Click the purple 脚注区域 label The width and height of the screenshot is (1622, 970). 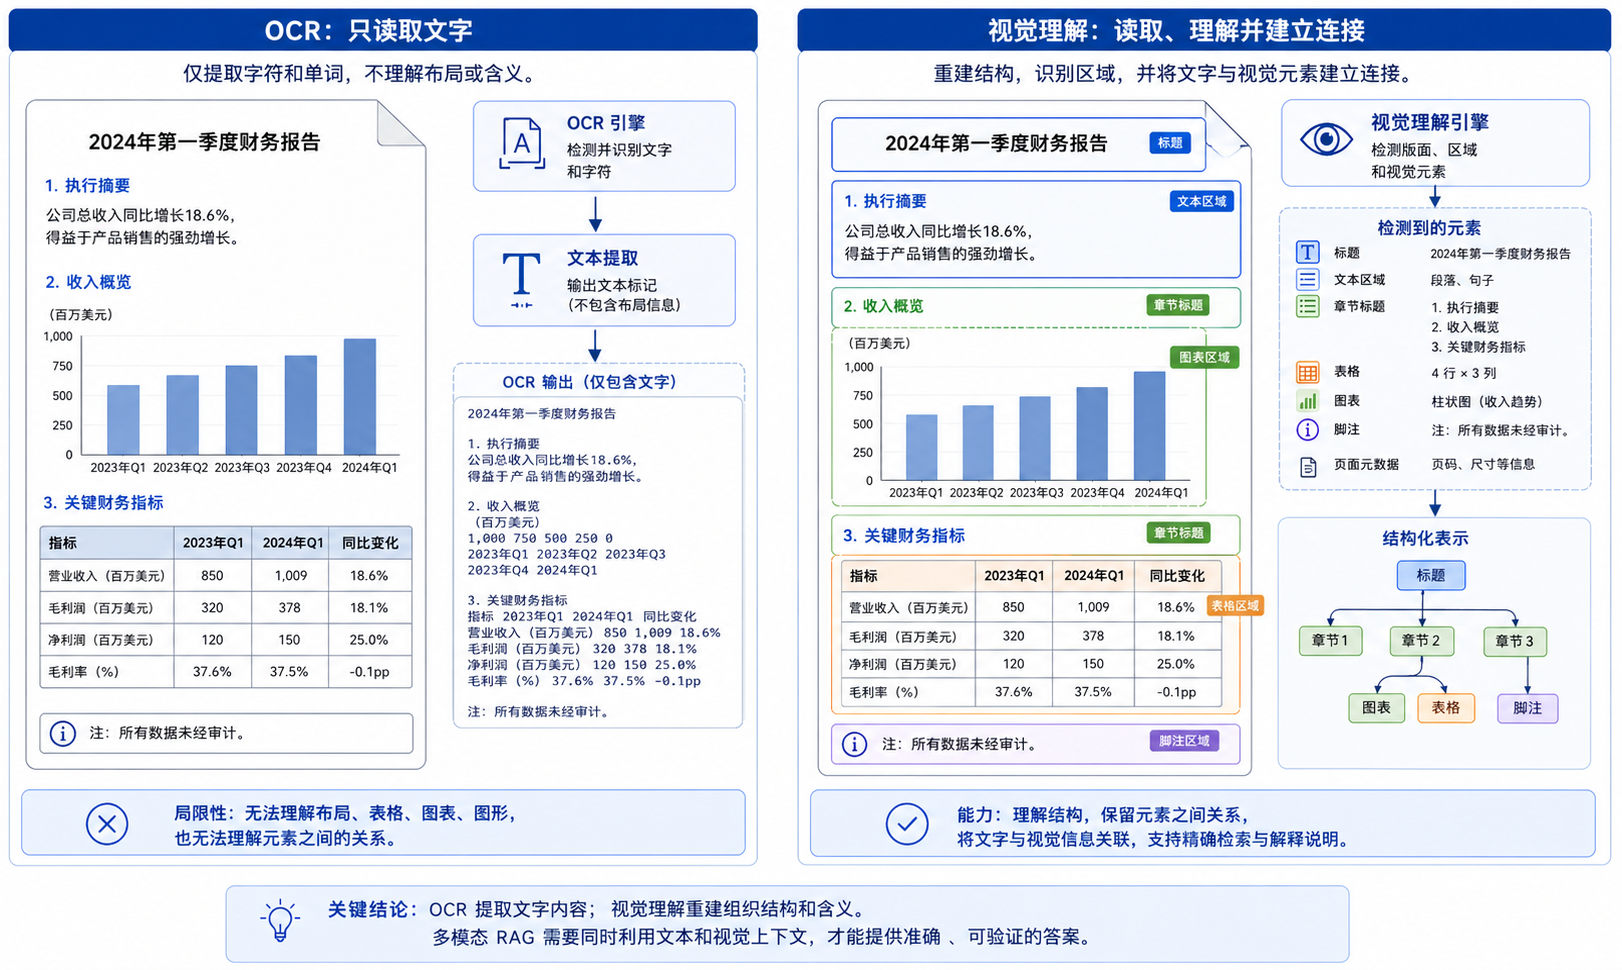1184,741
